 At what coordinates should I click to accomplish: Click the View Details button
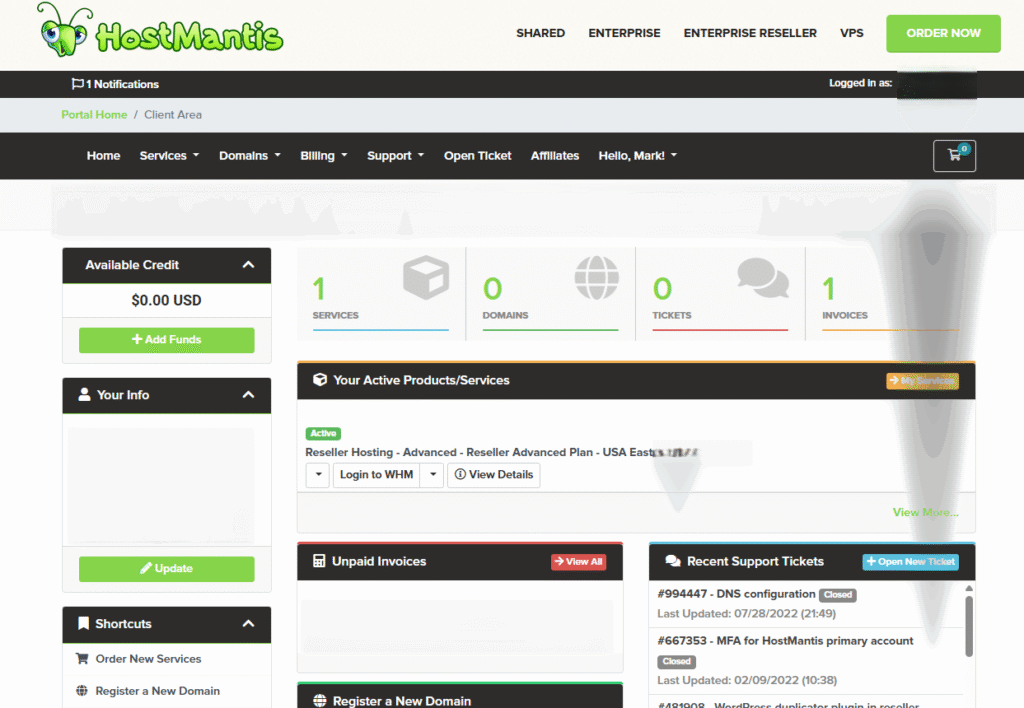coord(494,475)
